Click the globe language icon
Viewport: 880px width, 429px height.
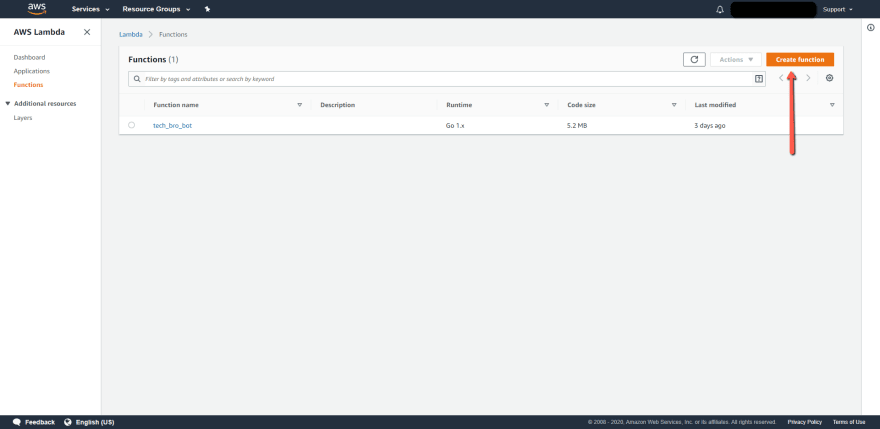68,422
